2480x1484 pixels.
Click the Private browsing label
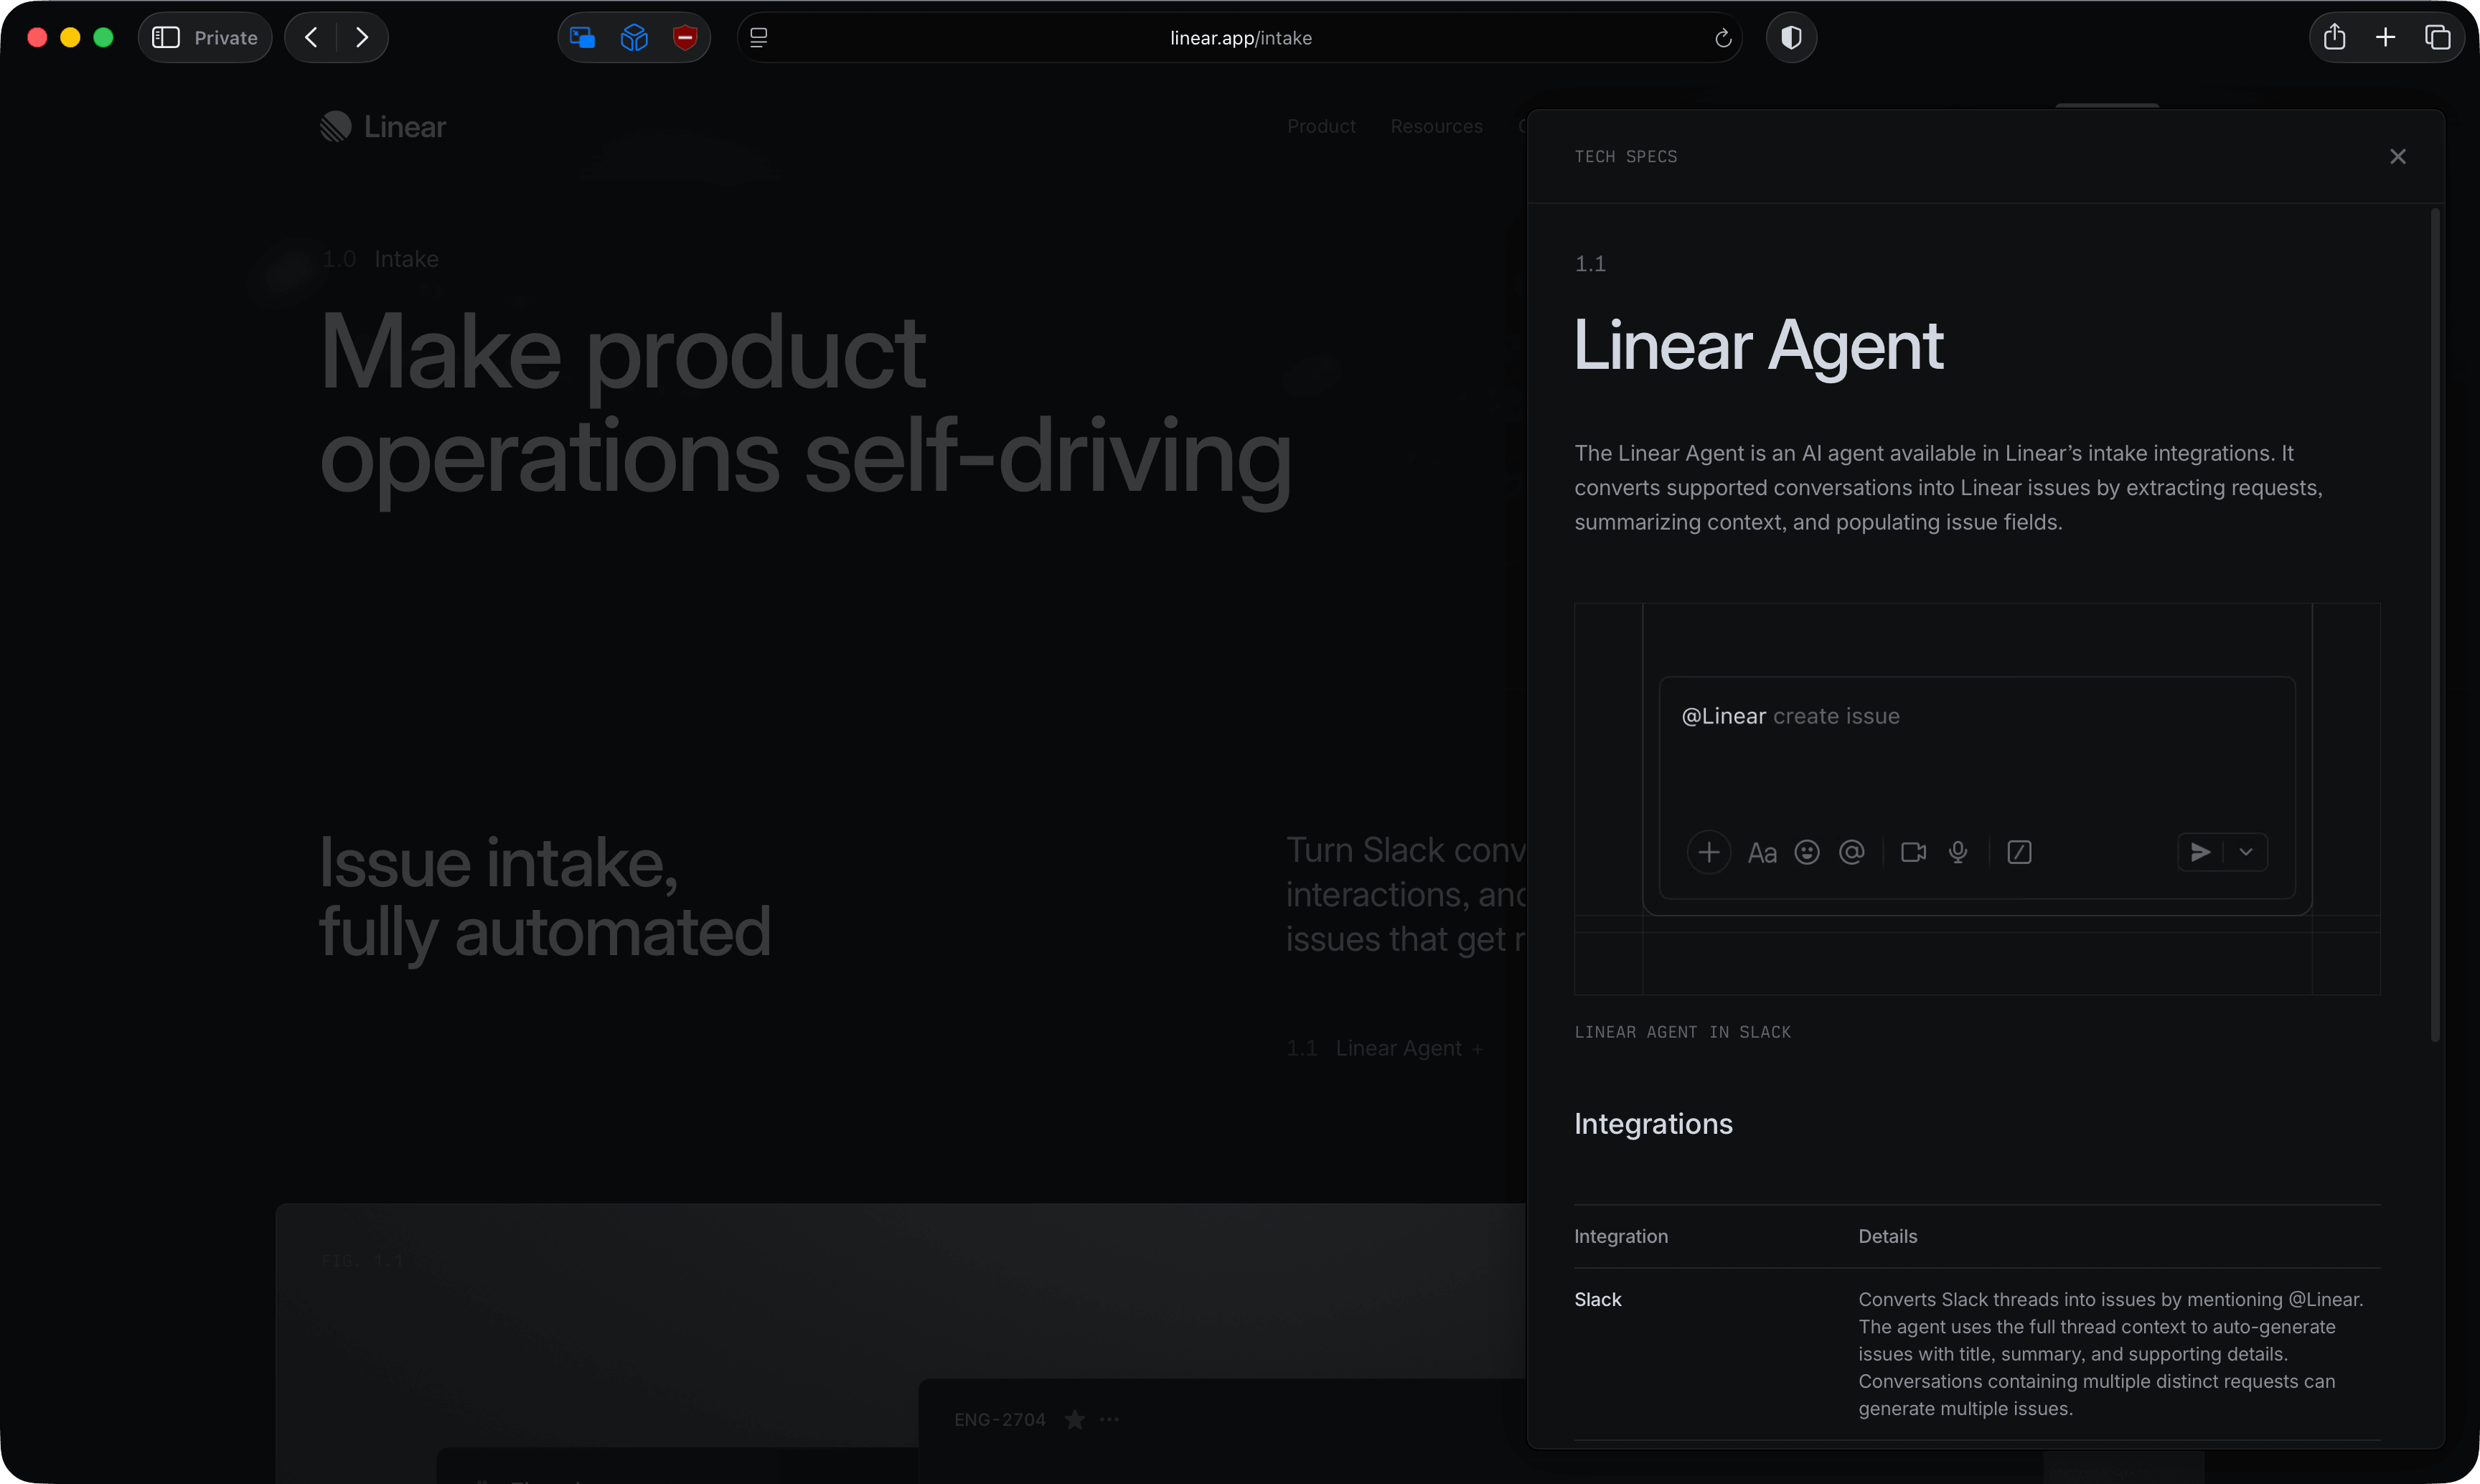tap(226, 38)
